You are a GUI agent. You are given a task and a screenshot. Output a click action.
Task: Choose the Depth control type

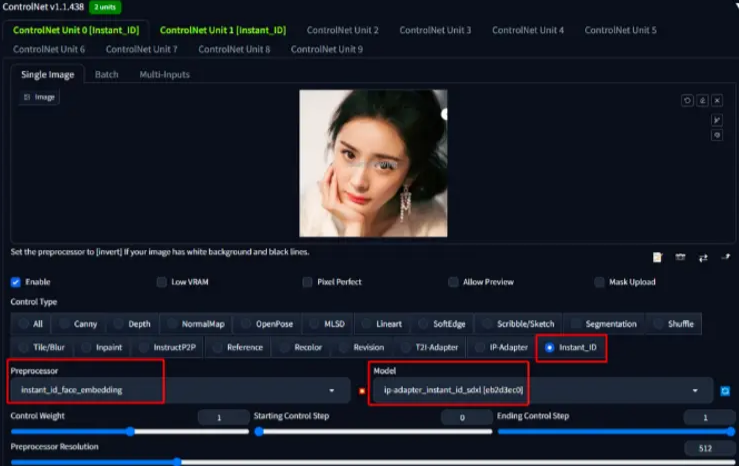click(133, 324)
